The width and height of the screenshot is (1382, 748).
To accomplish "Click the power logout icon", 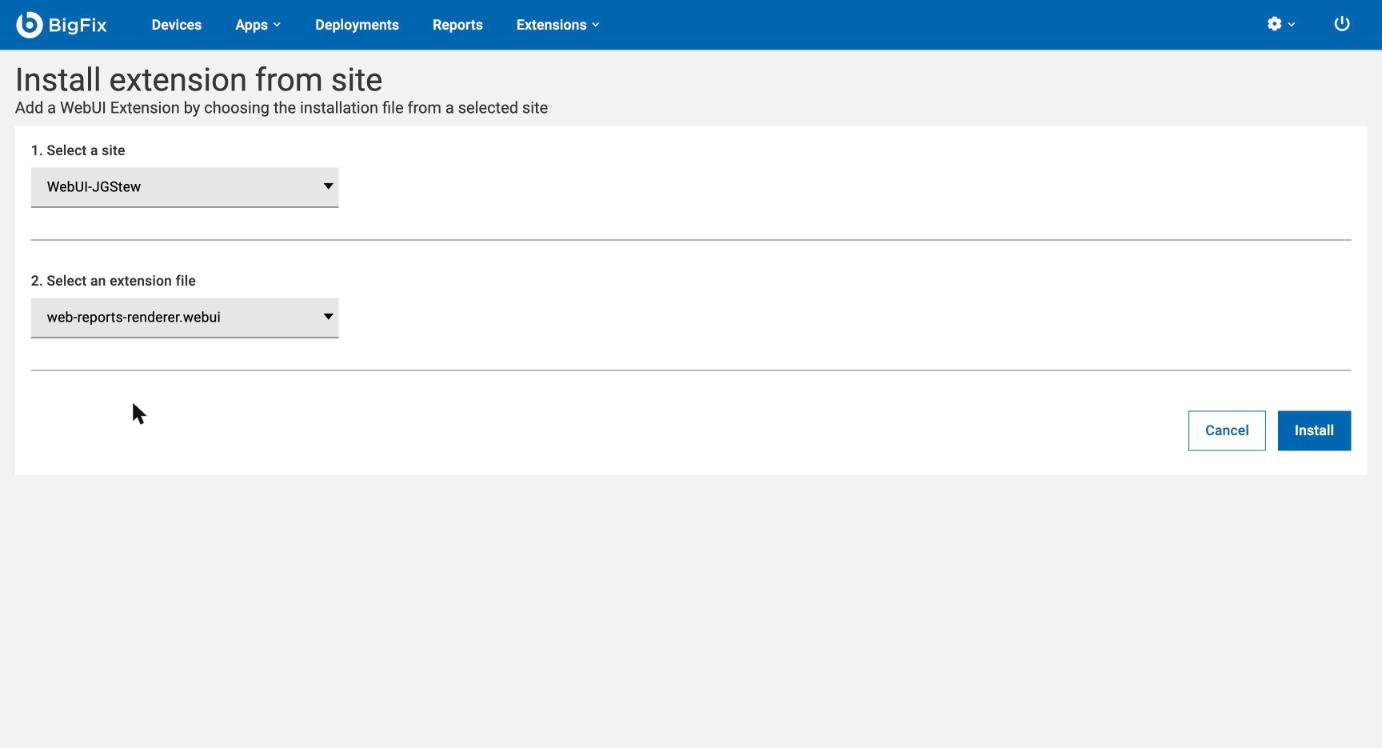I will click(1342, 25).
